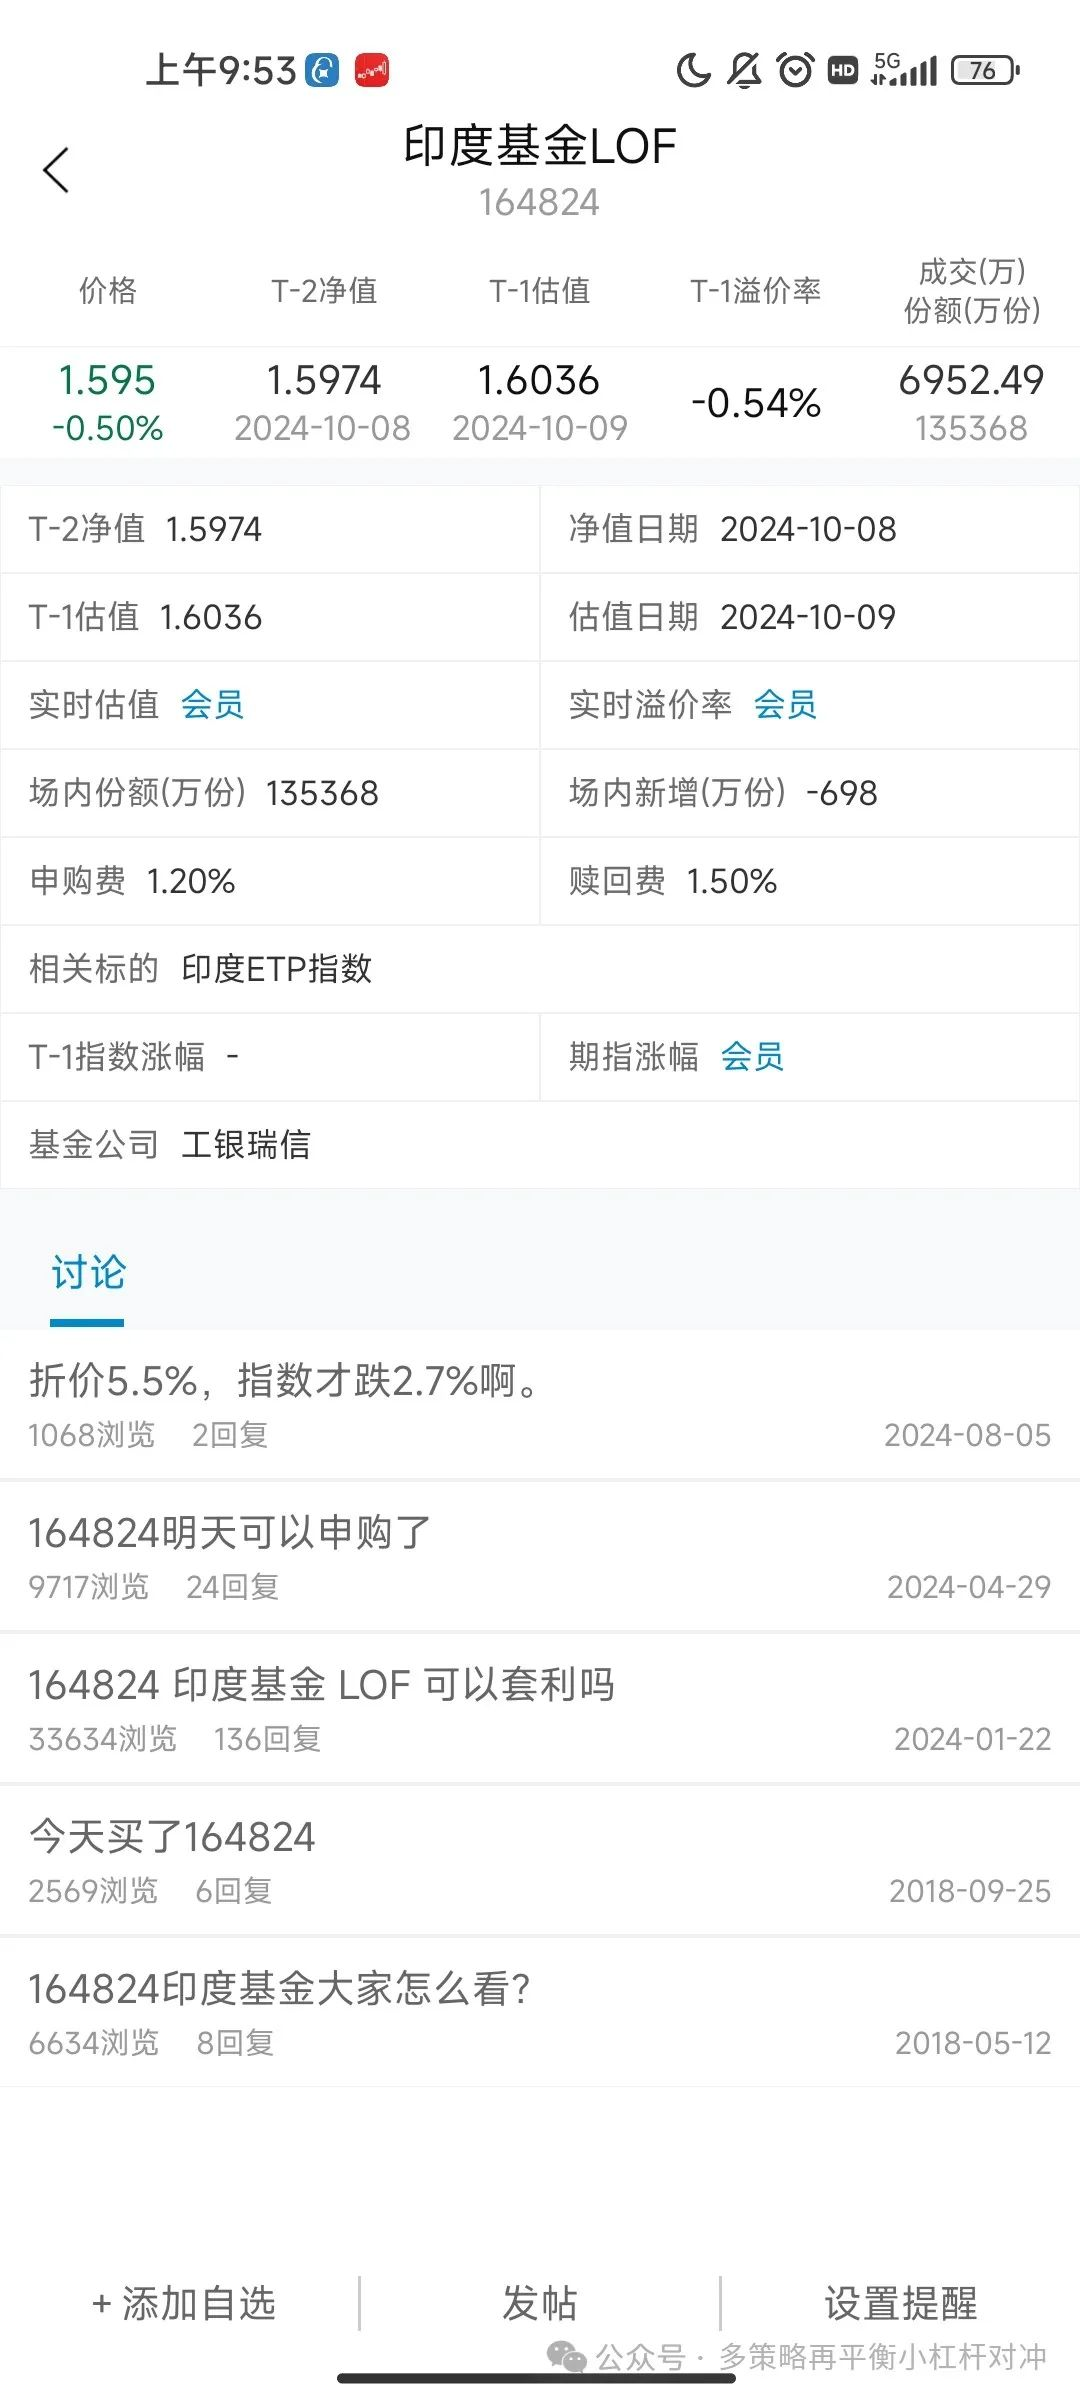Tap the red app notification icon
Viewport: 1080px width, 2400px height.
click(372, 70)
